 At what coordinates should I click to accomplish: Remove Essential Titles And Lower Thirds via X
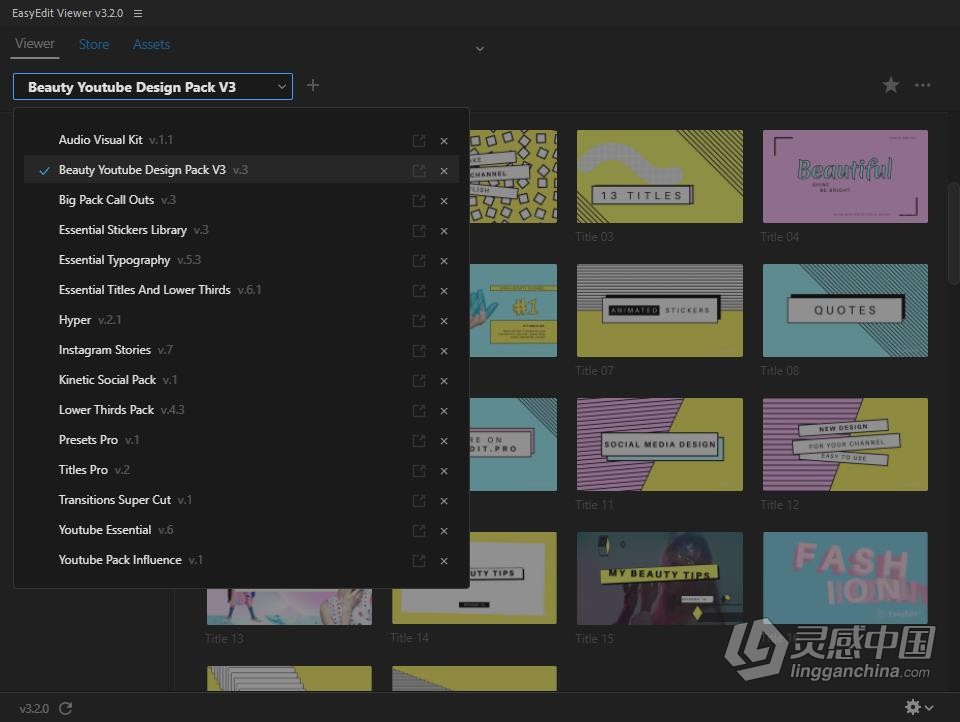(444, 291)
